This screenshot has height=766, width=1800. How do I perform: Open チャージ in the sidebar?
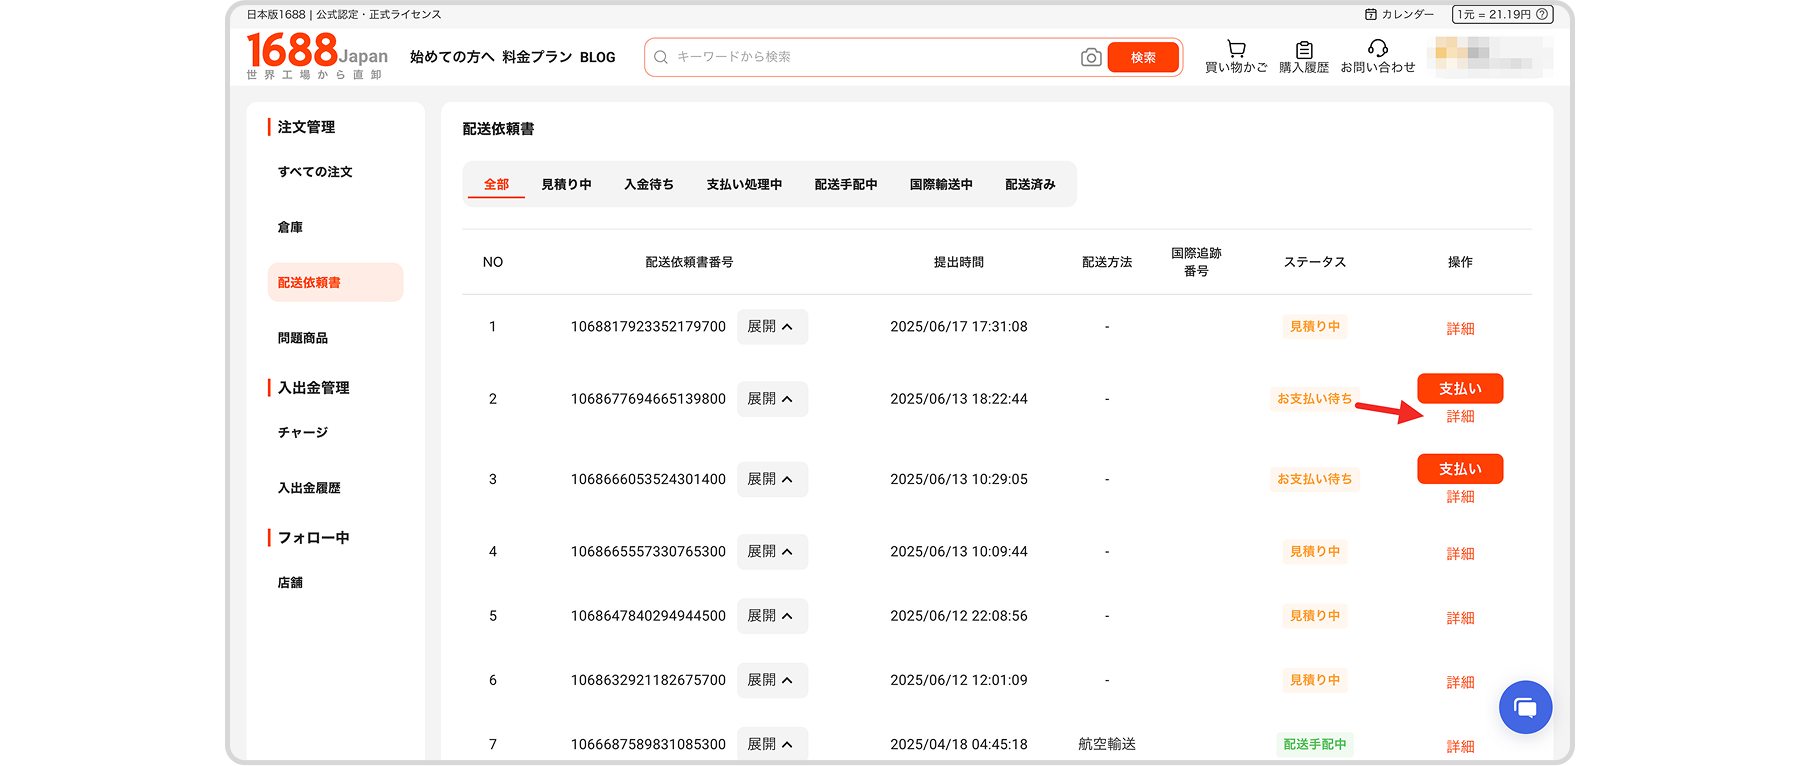pos(303,433)
